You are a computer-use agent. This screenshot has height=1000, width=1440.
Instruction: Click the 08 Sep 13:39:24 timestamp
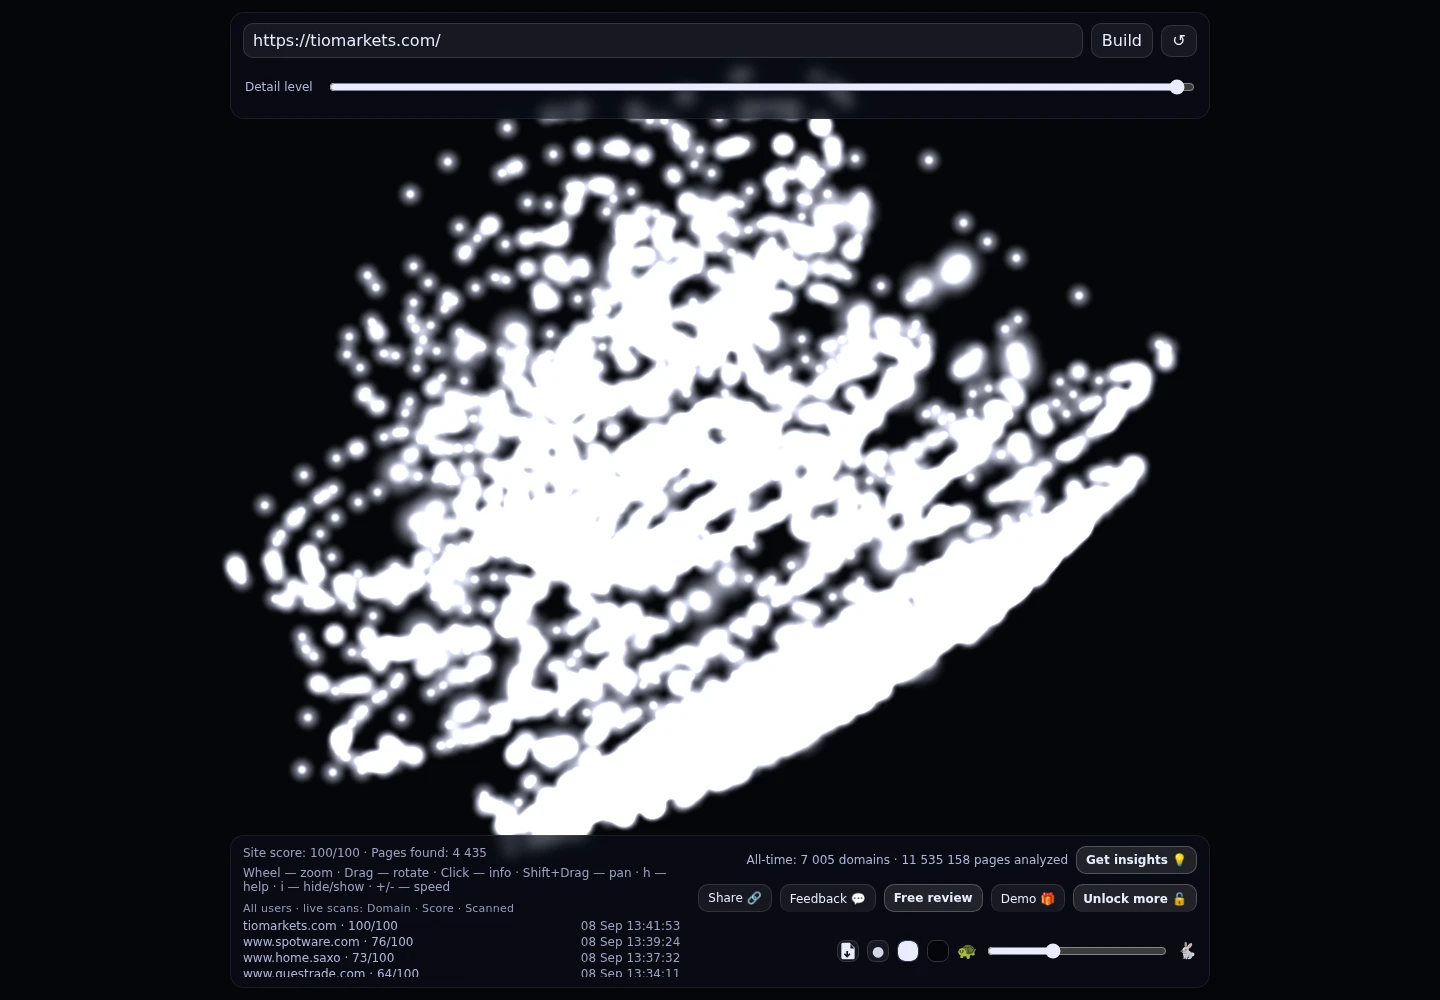(x=630, y=942)
